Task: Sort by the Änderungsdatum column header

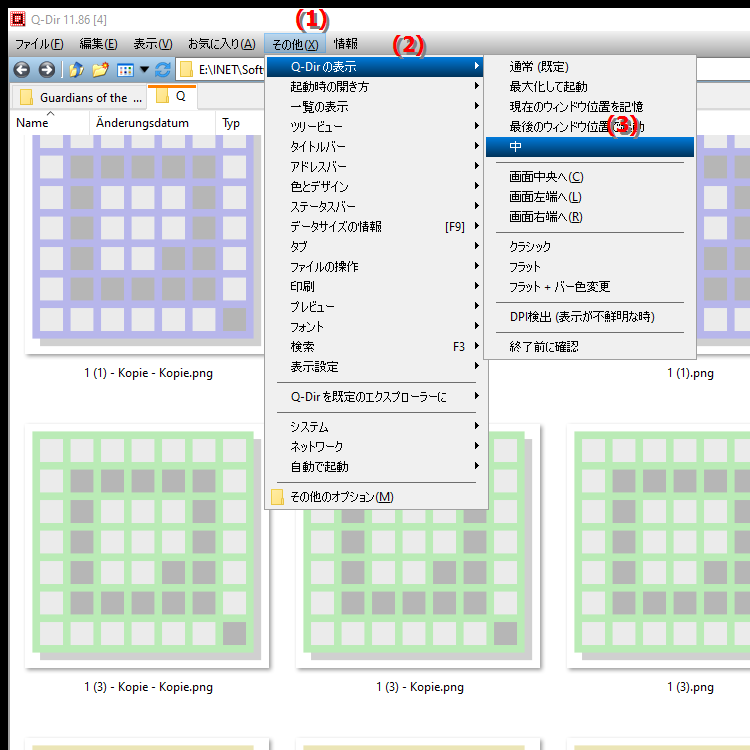Action: tap(152, 123)
